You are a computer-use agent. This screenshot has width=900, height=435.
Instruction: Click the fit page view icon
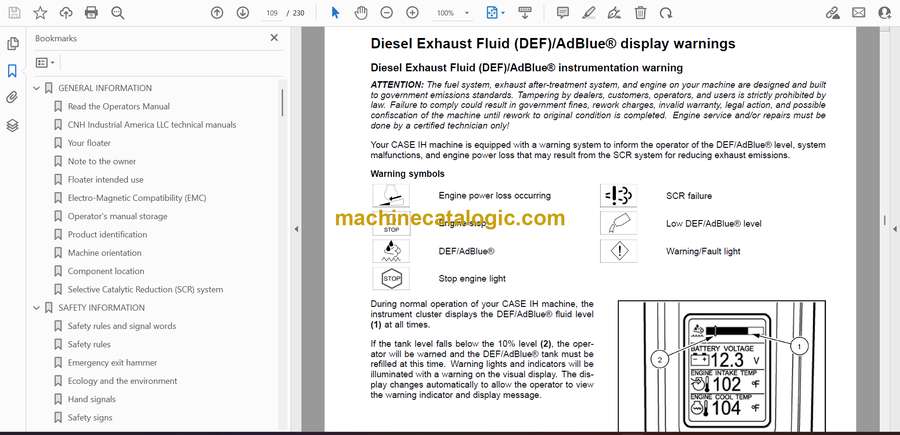(x=492, y=13)
